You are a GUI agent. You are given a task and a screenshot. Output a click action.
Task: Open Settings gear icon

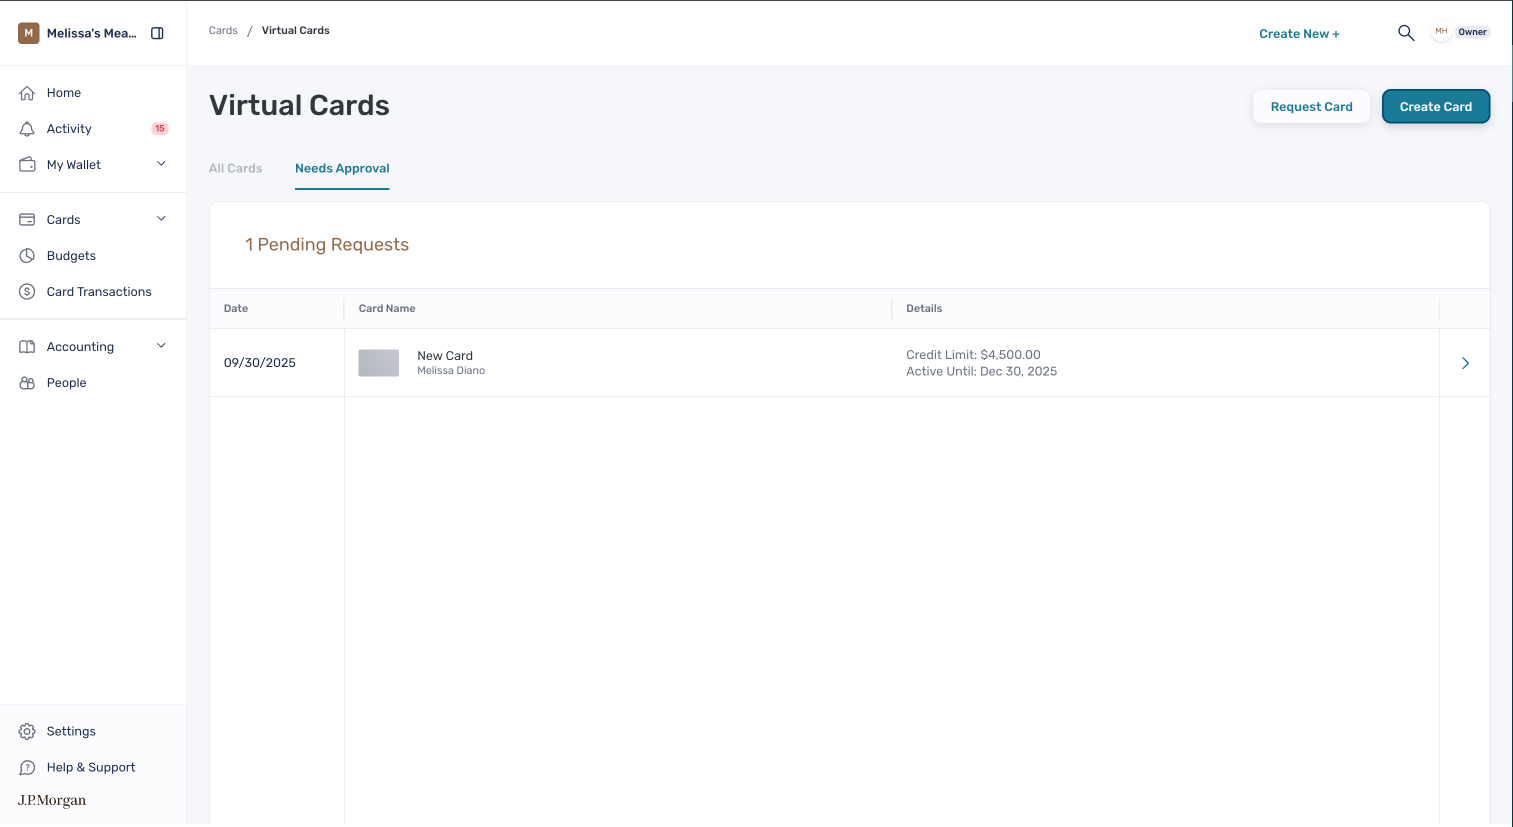click(x=27, y=732)
